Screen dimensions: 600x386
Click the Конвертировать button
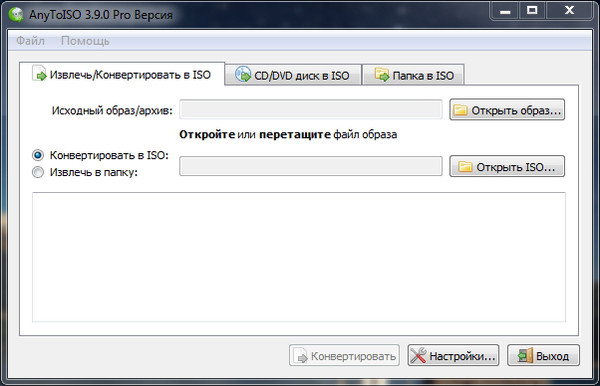click(x=344, y=355)
